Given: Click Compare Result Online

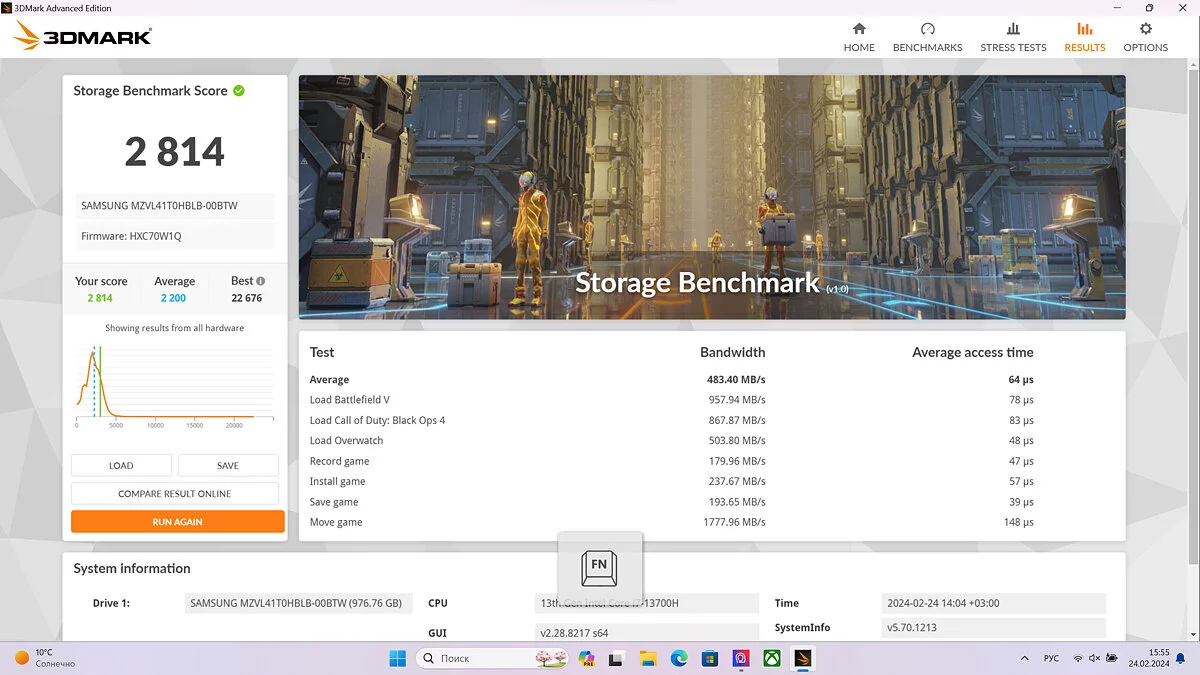Looking at the screenshot, I should [x=175, y=494].
